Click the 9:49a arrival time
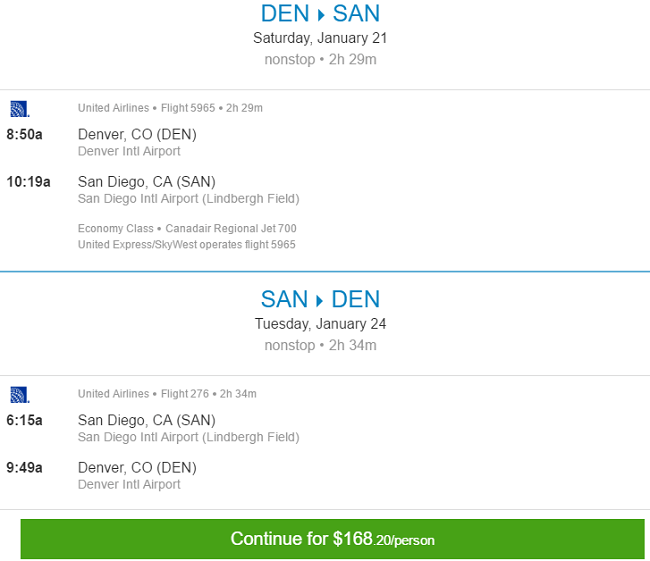The height and width of the screenshot is (561, 650). [x=24, y=467]
